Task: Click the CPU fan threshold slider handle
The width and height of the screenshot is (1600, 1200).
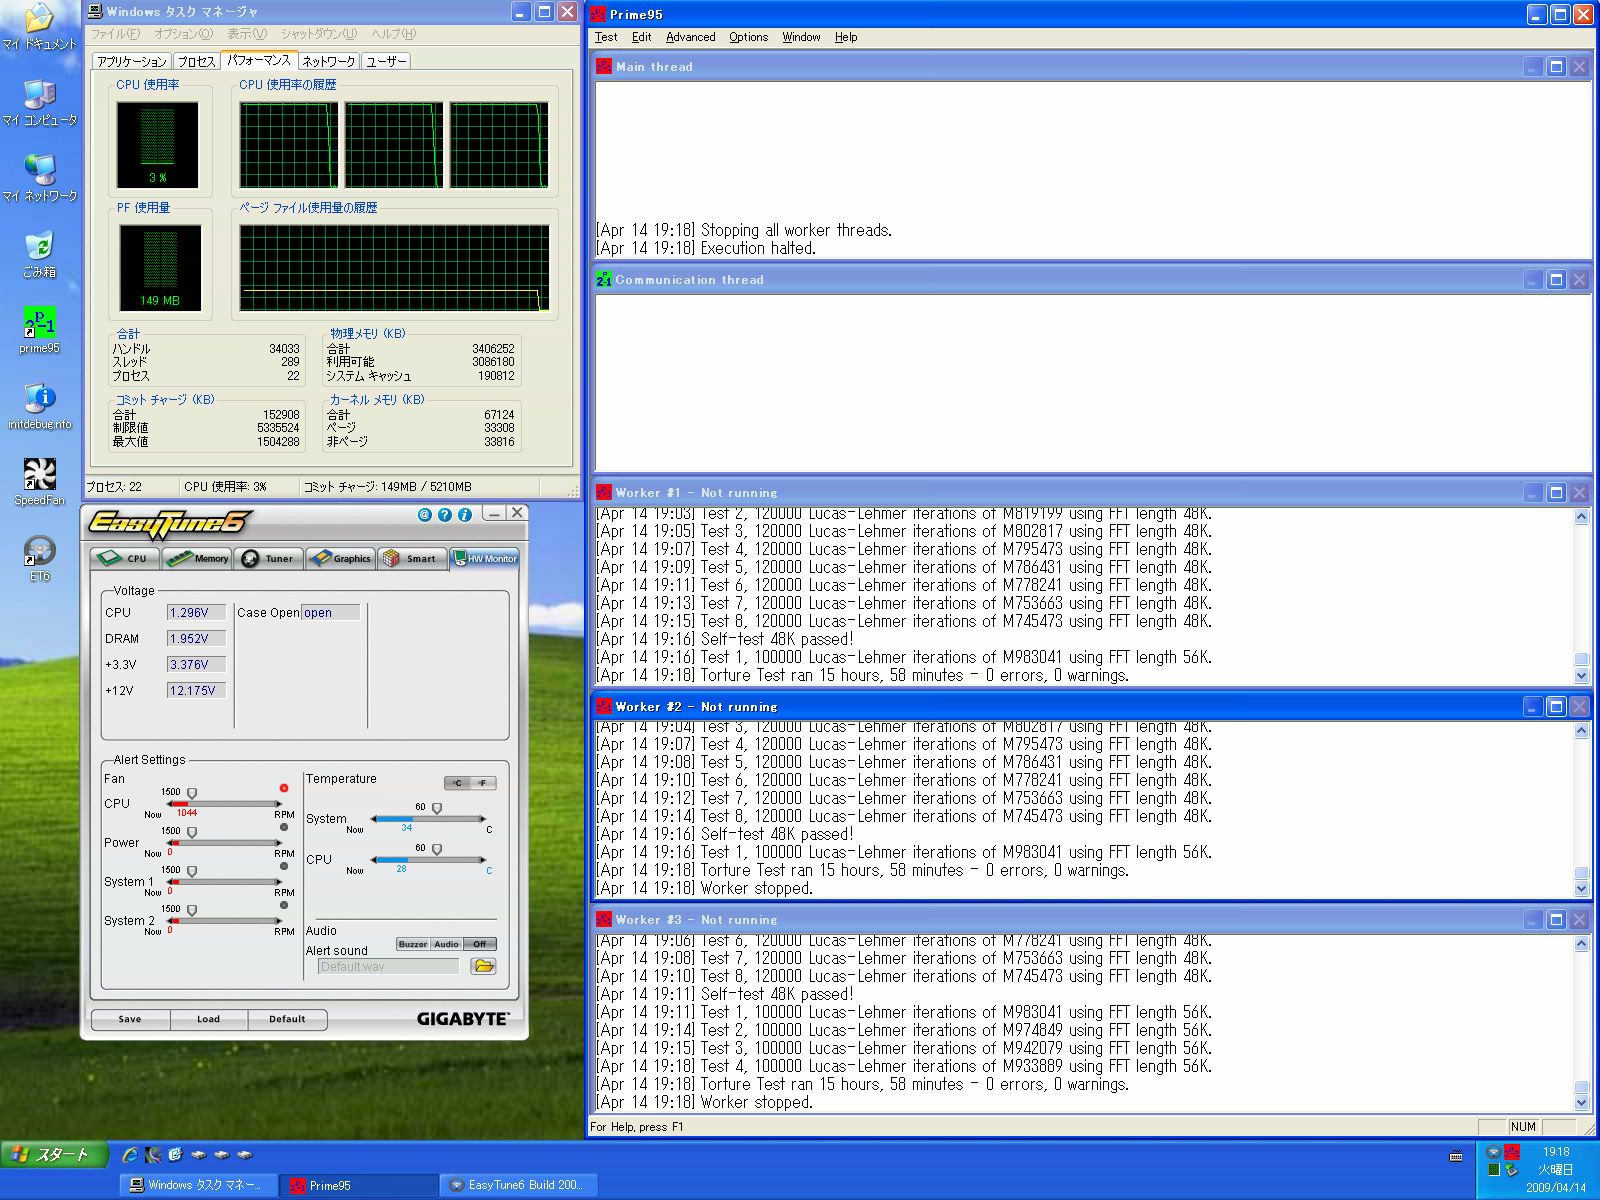Action: tap(192, 793)
